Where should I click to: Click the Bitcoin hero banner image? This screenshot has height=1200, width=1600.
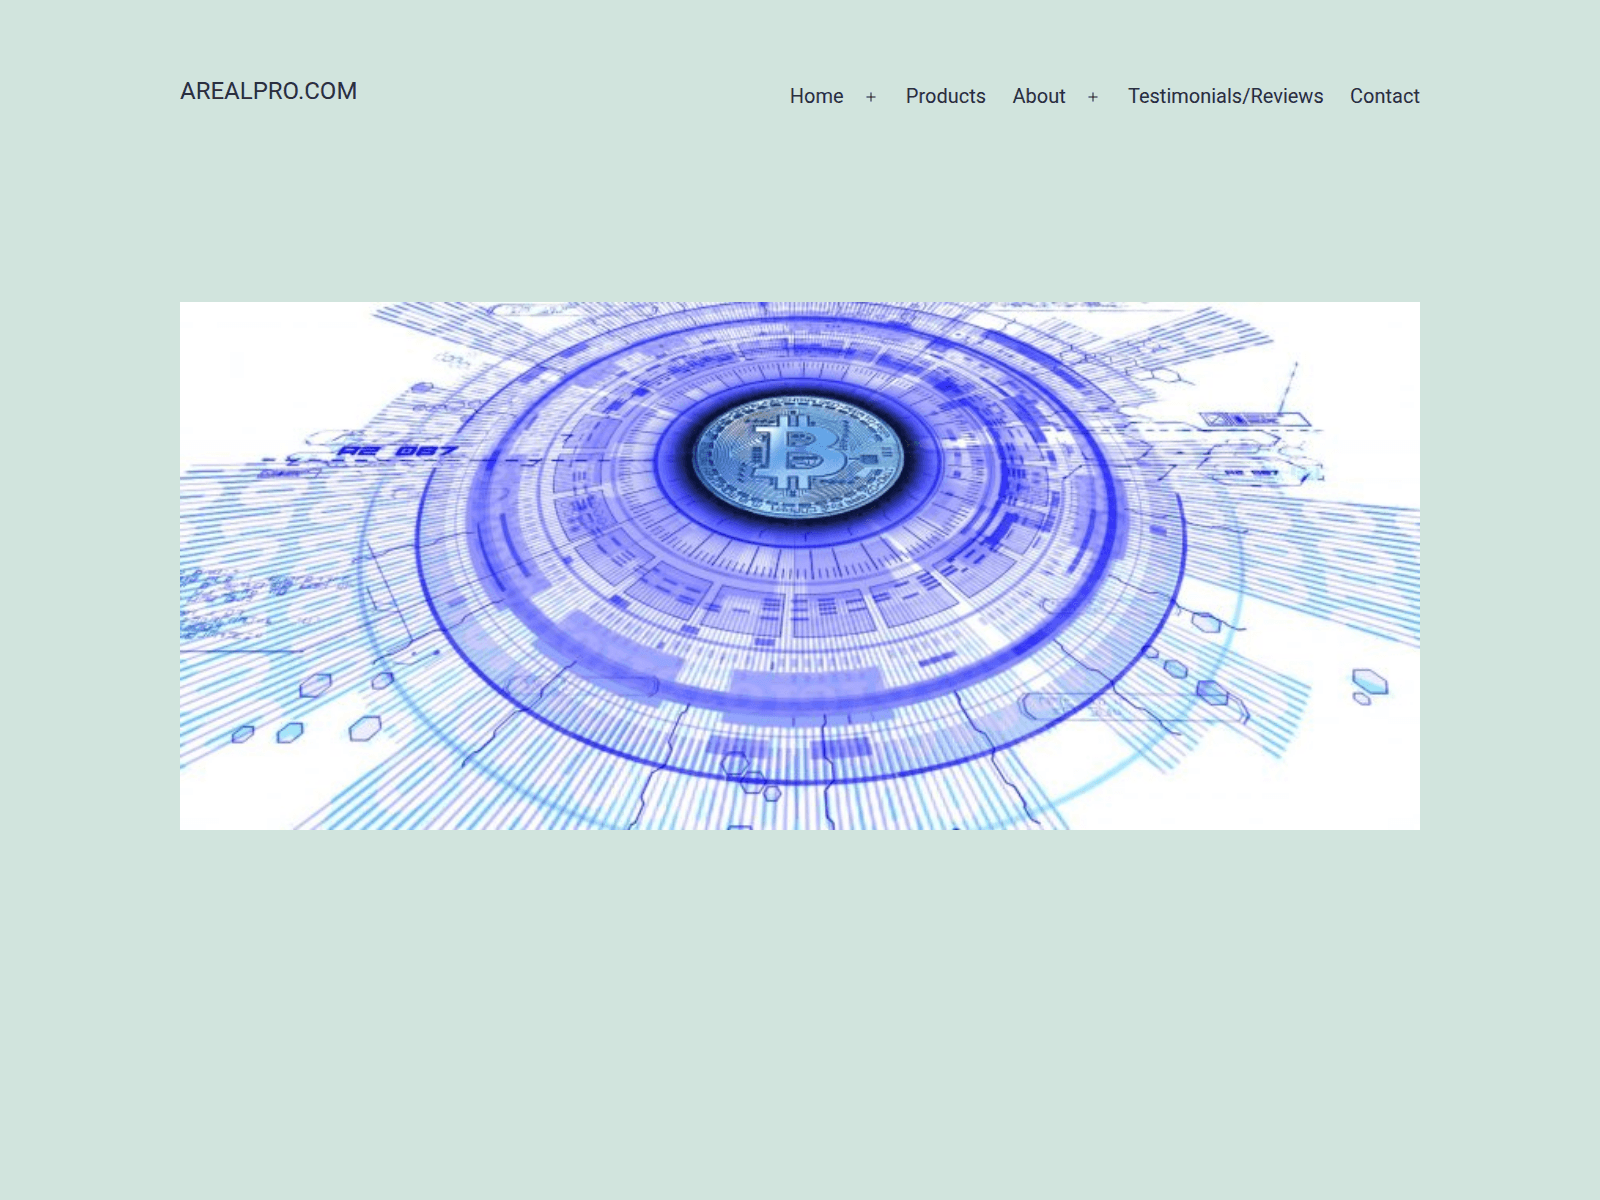click(x=800, y=566)
